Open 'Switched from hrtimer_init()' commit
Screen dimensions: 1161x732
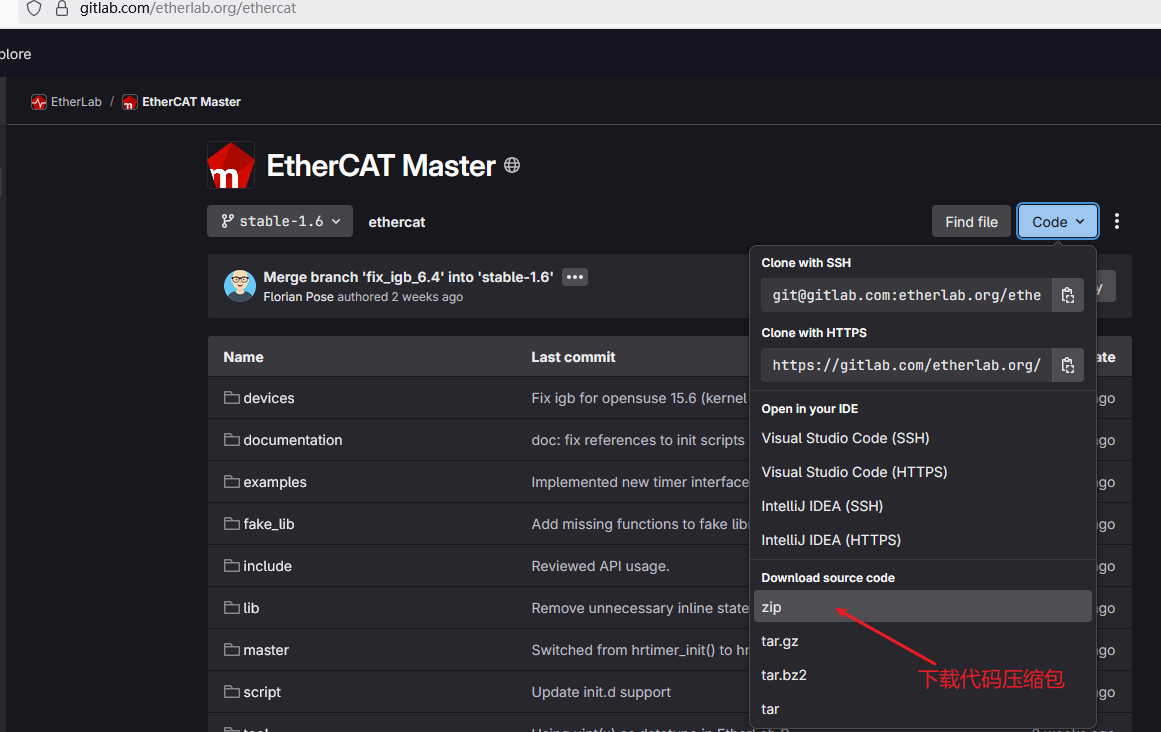(640, 651)
